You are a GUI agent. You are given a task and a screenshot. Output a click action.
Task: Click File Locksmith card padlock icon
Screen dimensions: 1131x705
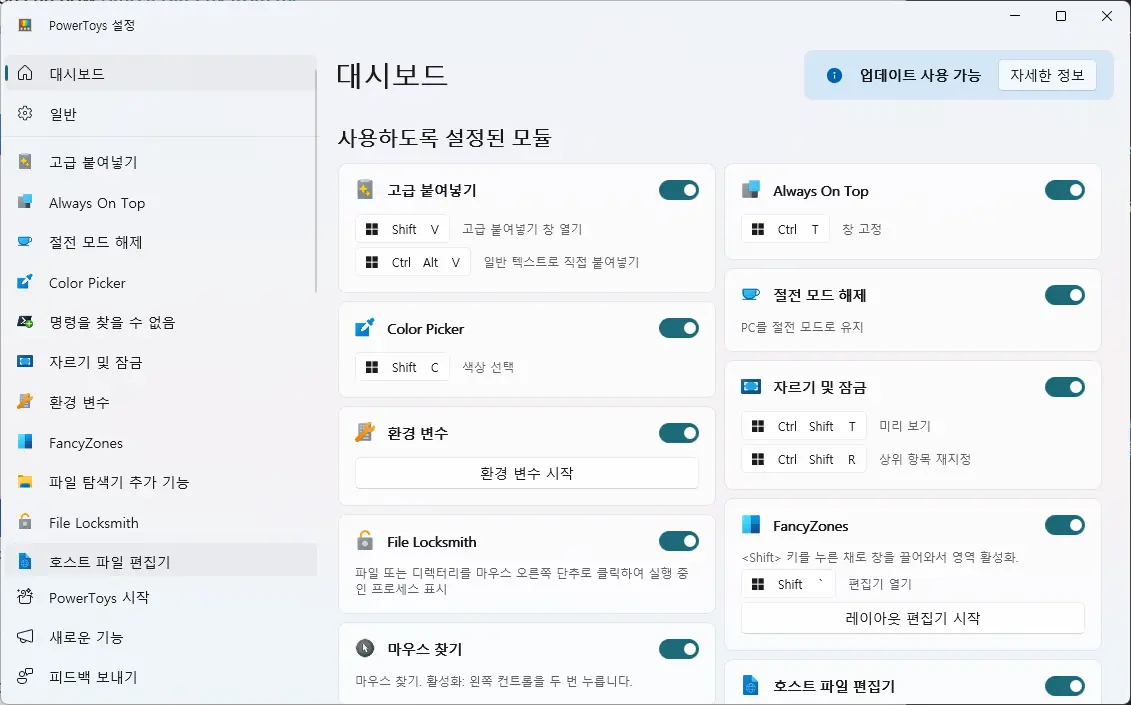(x=365, y=541)
